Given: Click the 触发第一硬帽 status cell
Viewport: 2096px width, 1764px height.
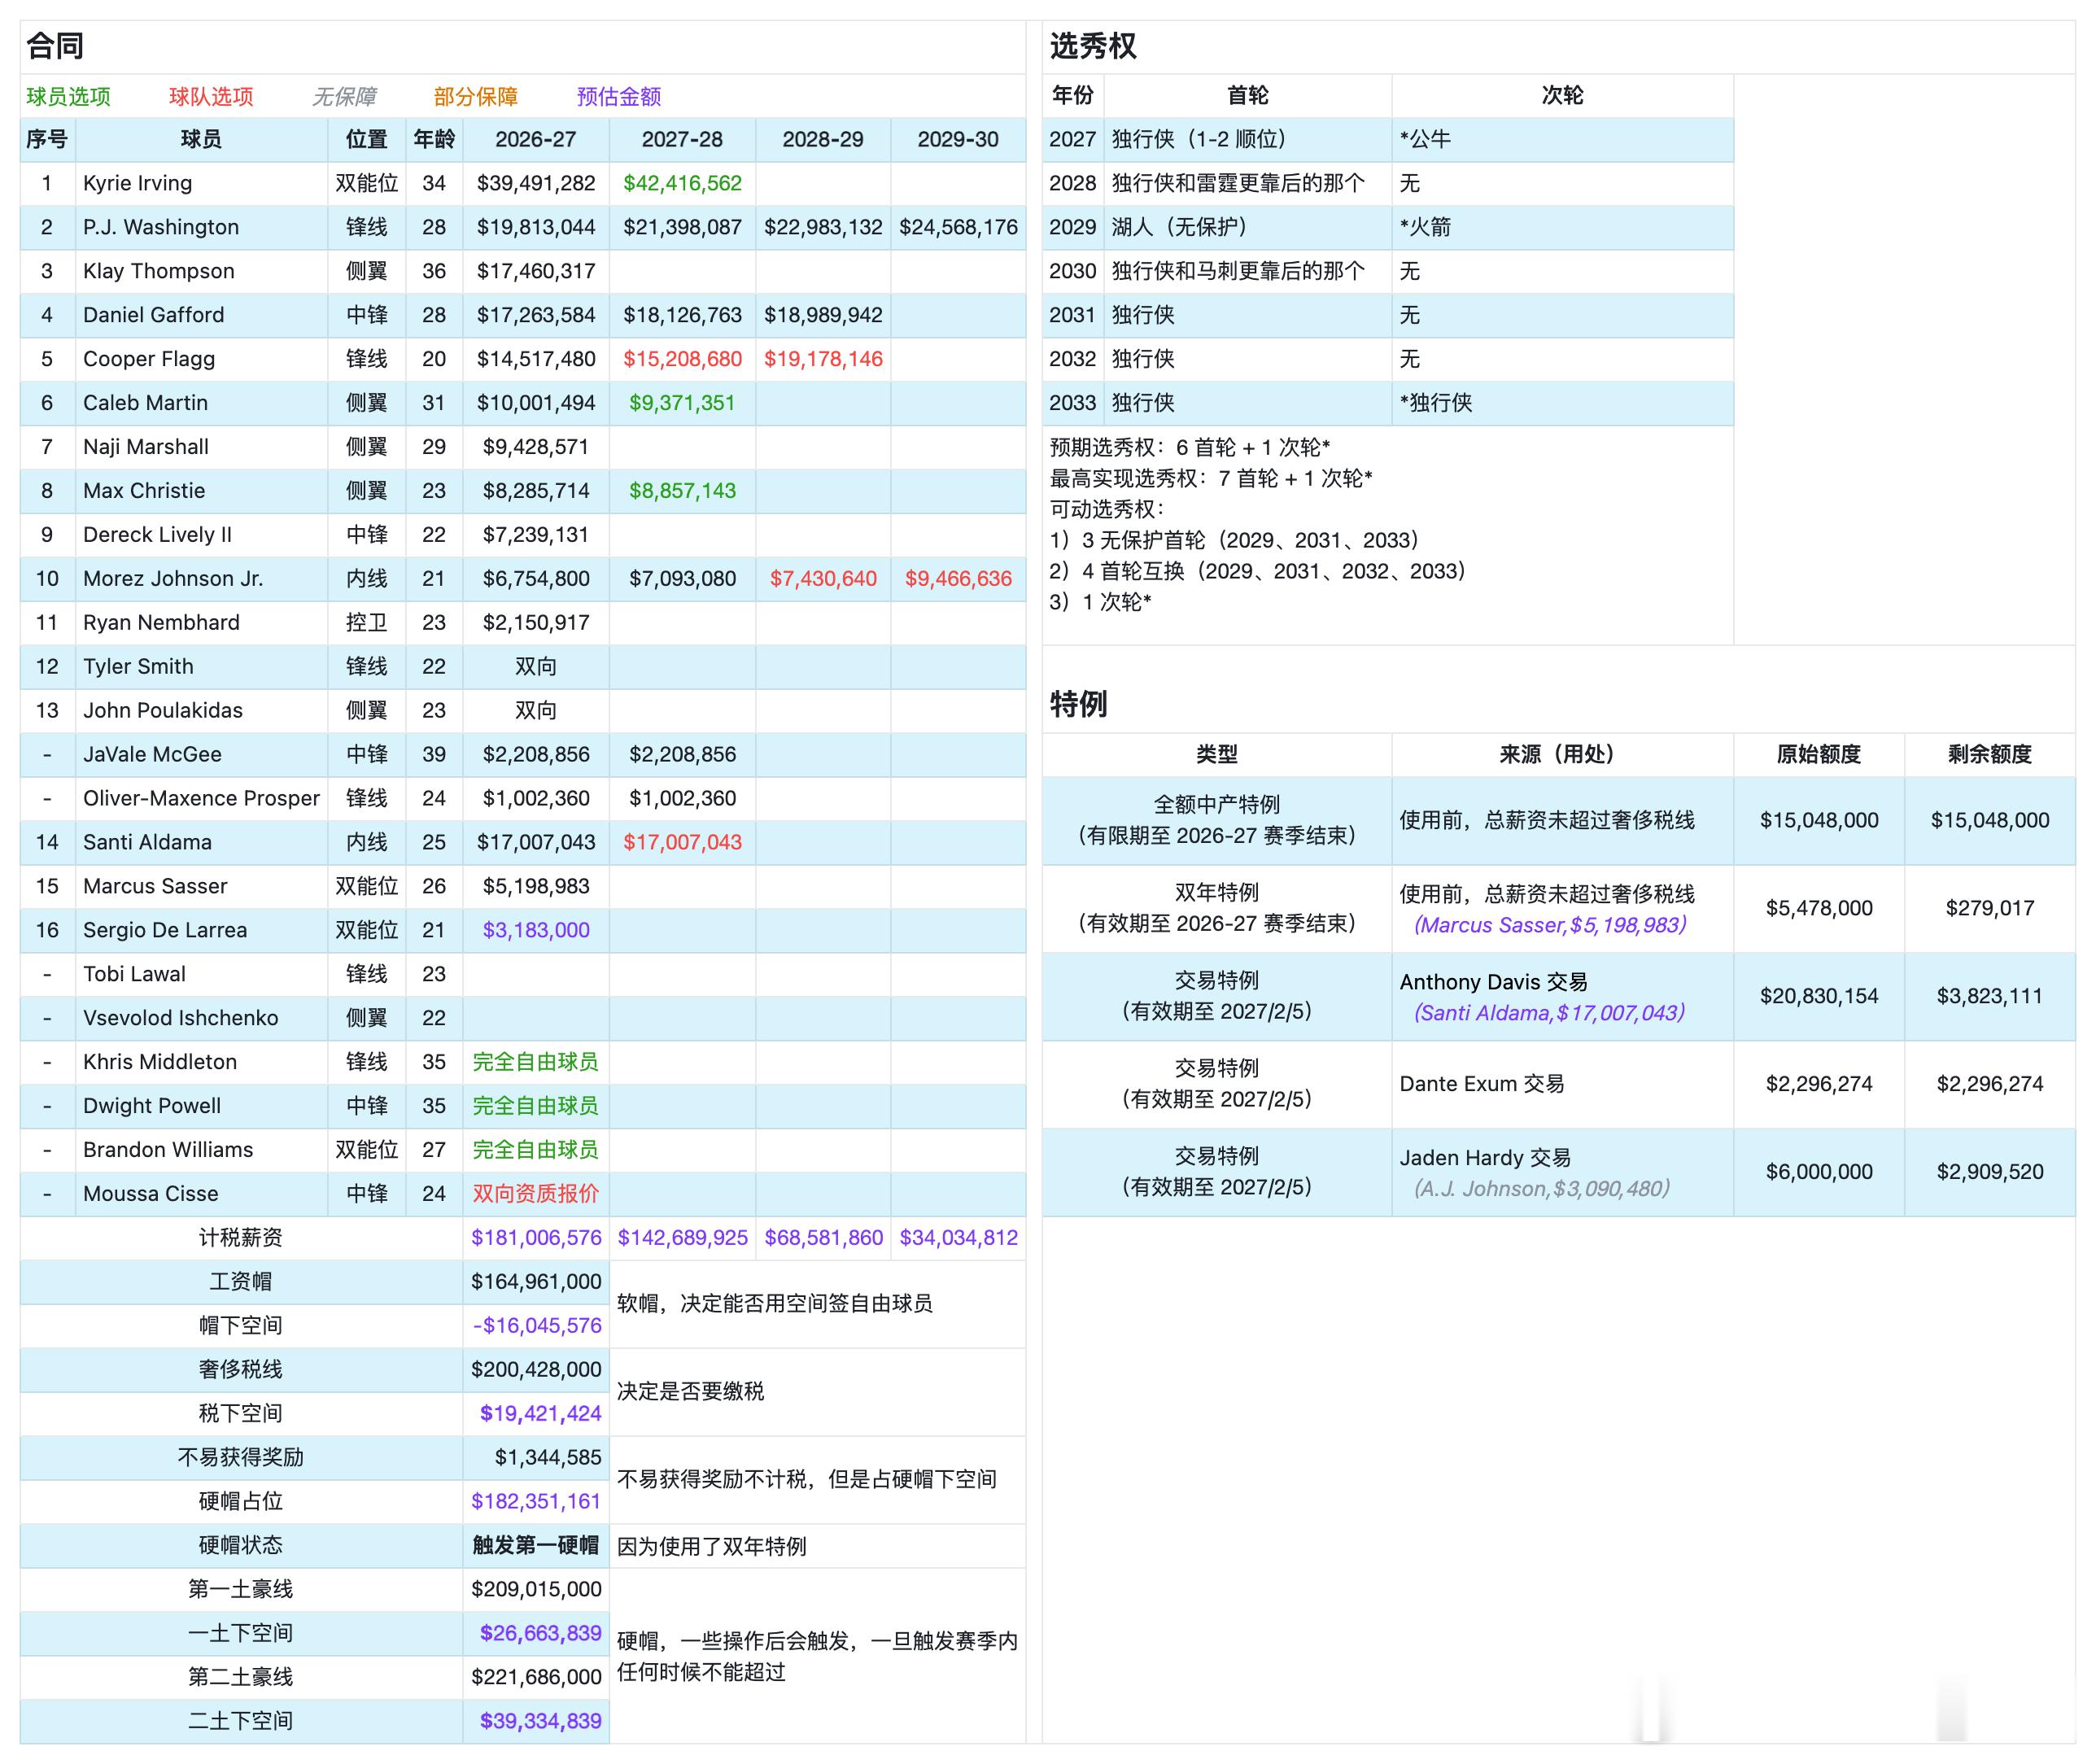Looking at the screenshot, I should tap(536, 1546).
